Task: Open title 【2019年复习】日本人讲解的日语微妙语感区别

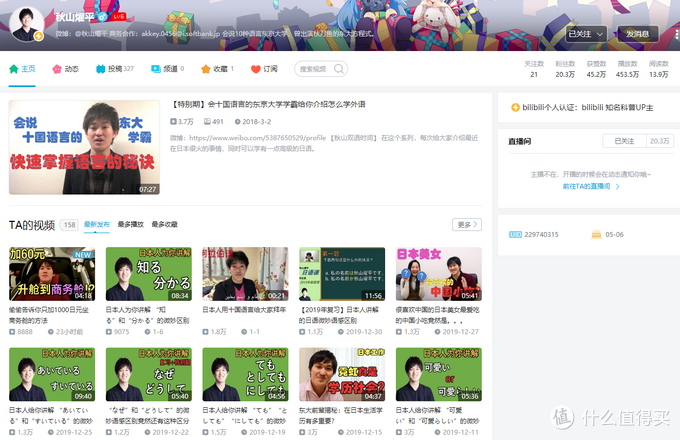Action: click(339, 315)
